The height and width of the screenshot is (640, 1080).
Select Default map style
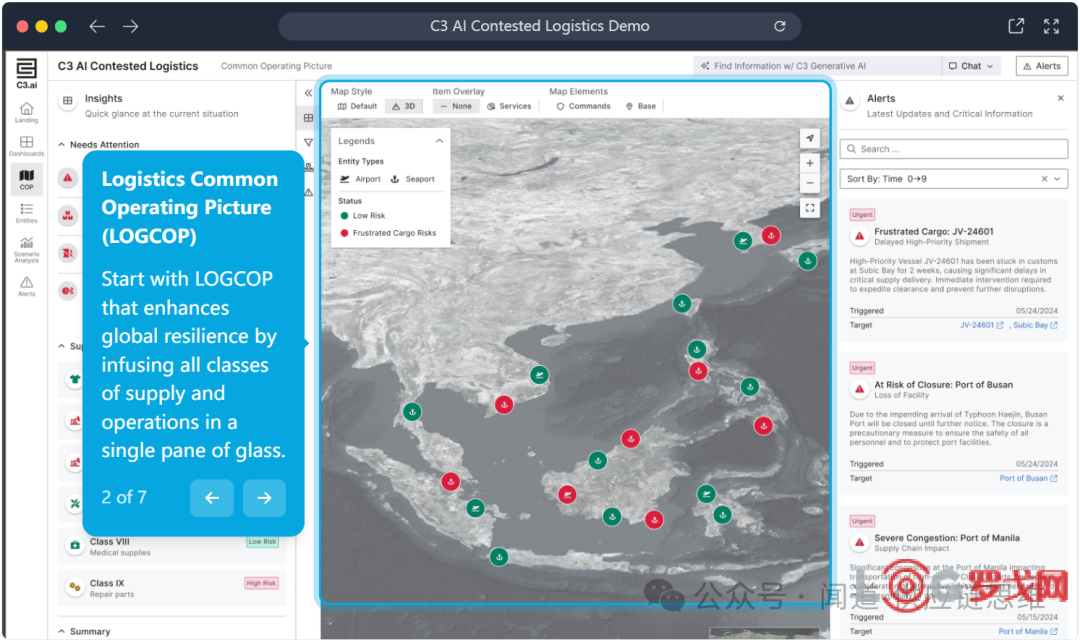[x=357, y=106]
